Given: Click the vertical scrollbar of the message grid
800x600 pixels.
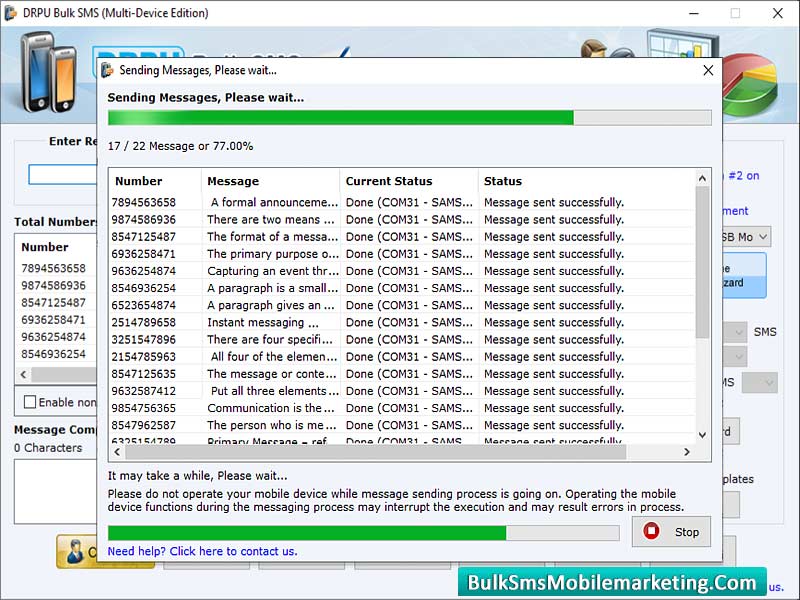Looking at the screenshot, I should pyautogui.click(x=700, y=300).
